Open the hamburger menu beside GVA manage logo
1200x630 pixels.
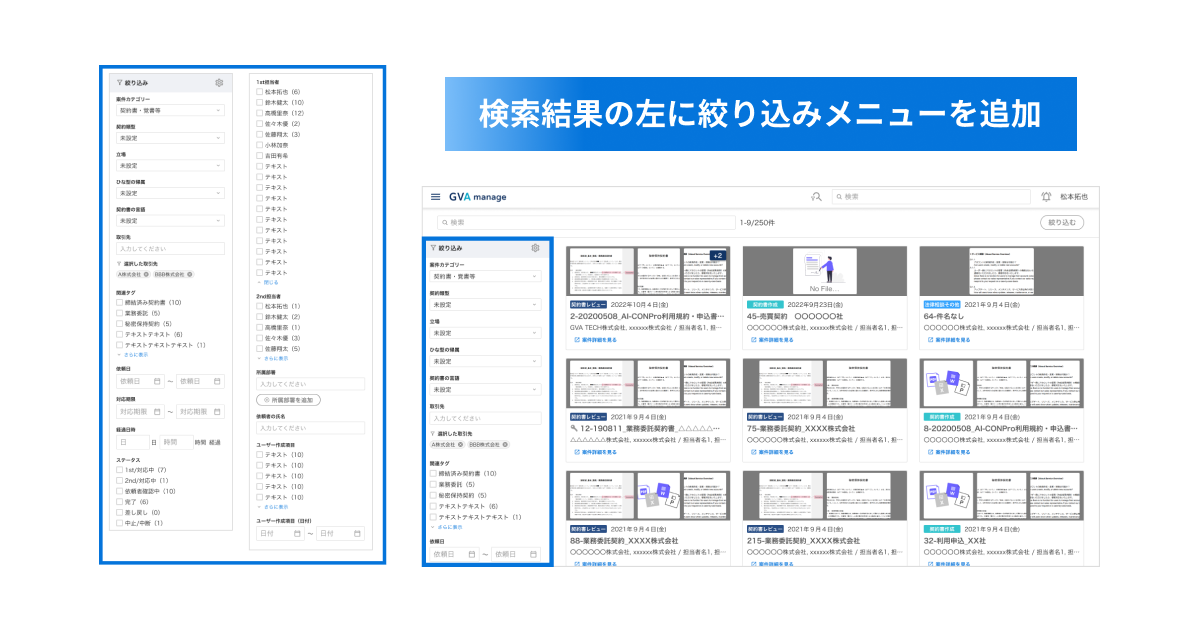click(435, 197)
